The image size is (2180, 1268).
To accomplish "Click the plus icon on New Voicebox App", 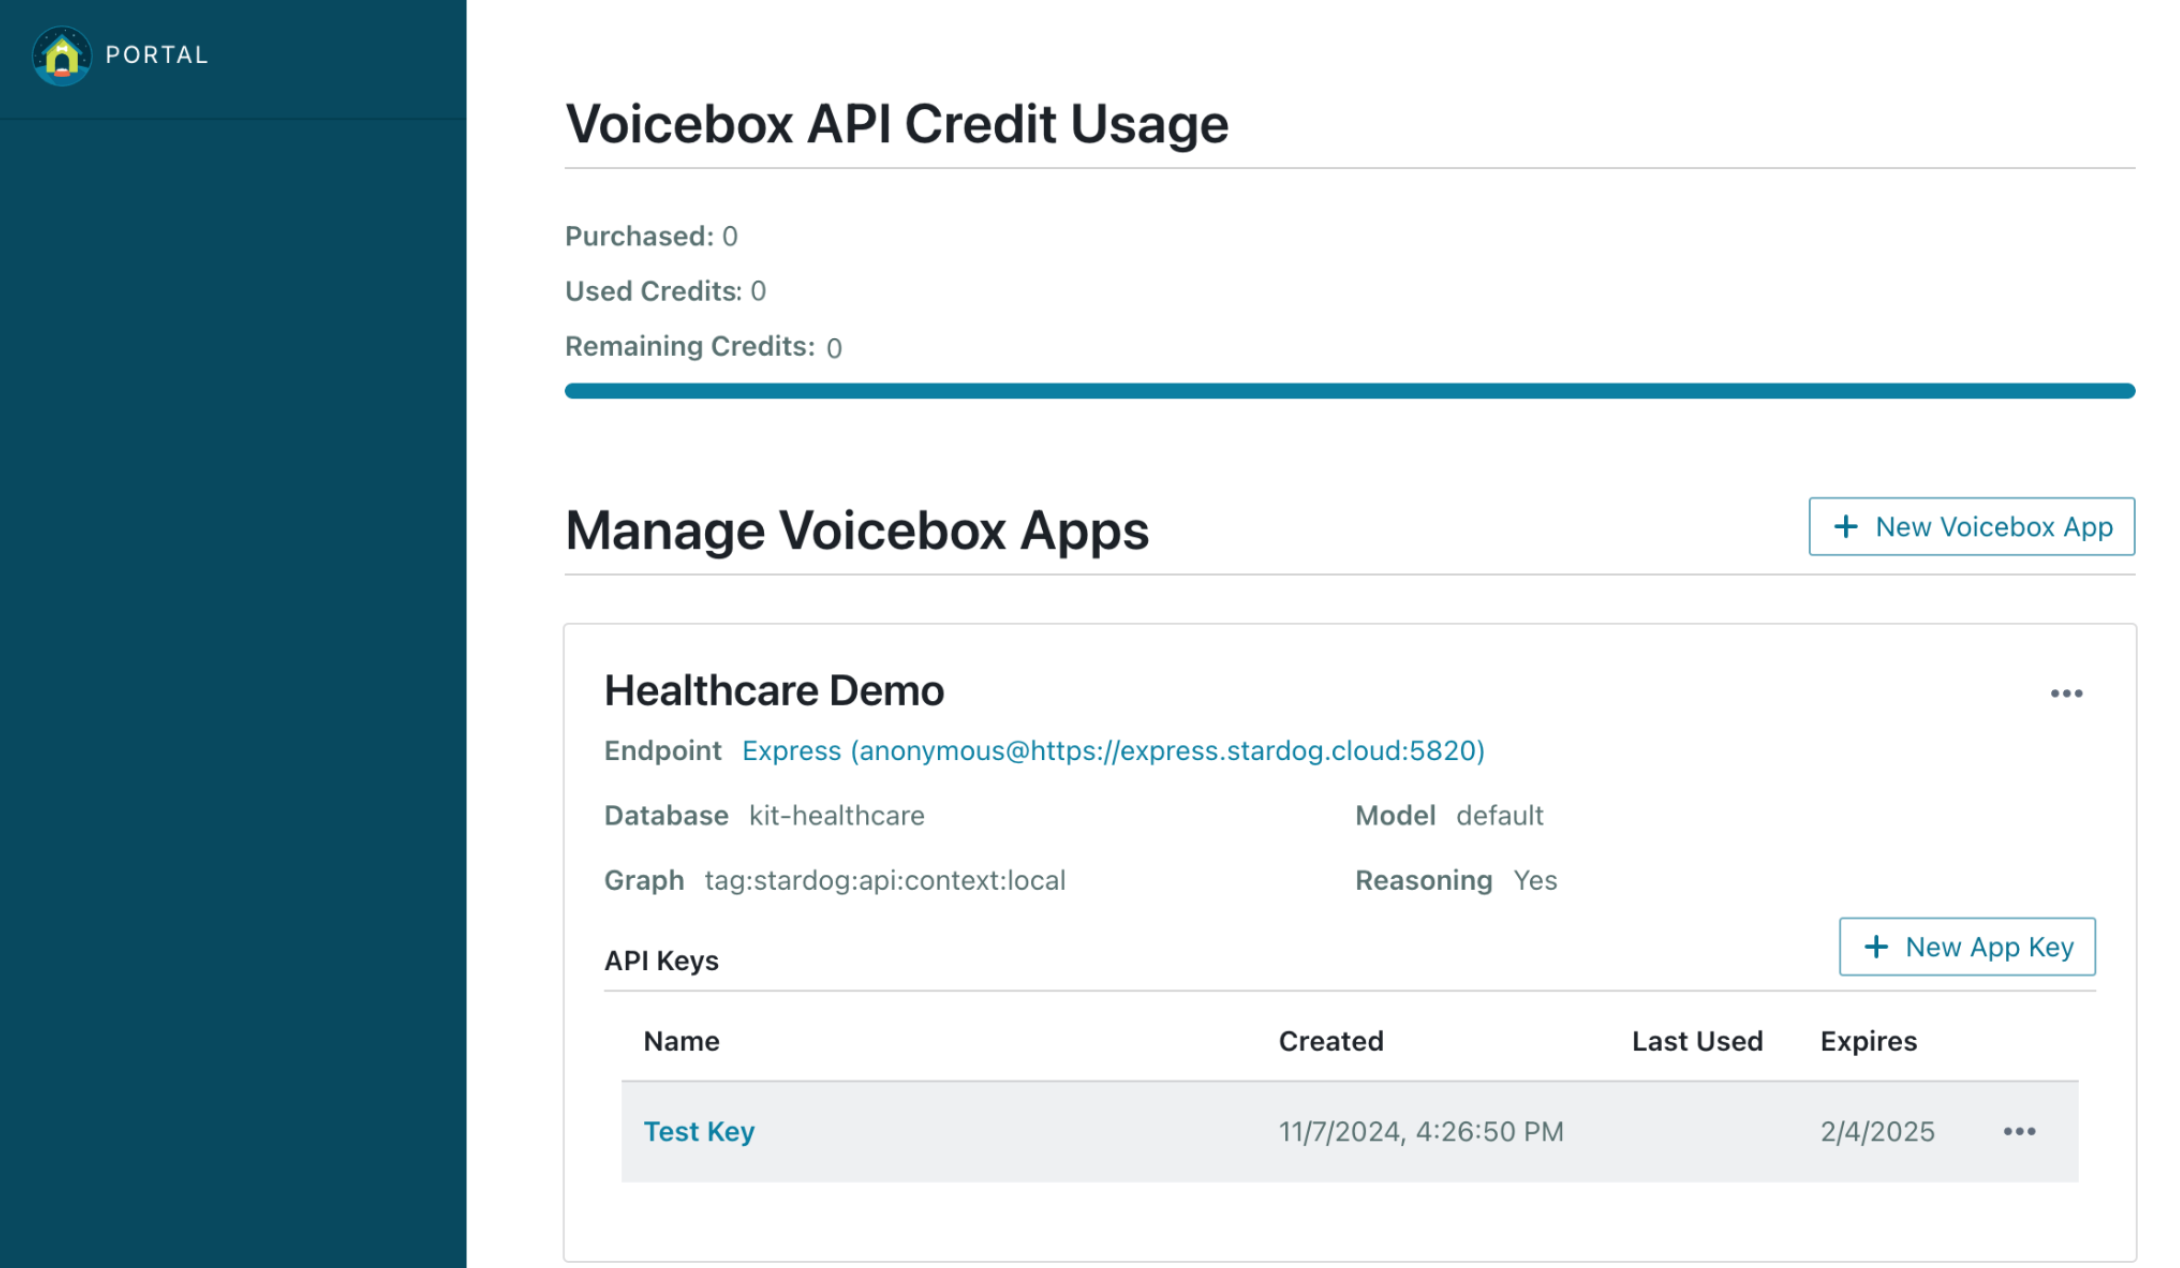I will (x=1845, y=526).
